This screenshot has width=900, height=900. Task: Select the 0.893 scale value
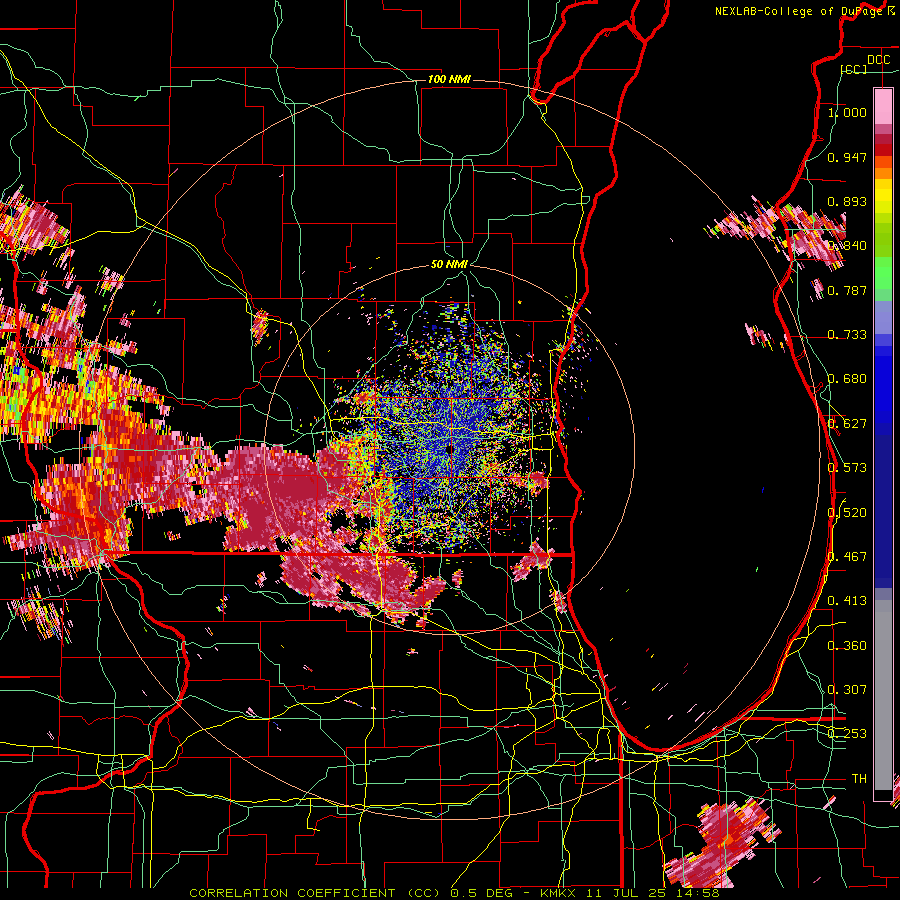(847, 201)
